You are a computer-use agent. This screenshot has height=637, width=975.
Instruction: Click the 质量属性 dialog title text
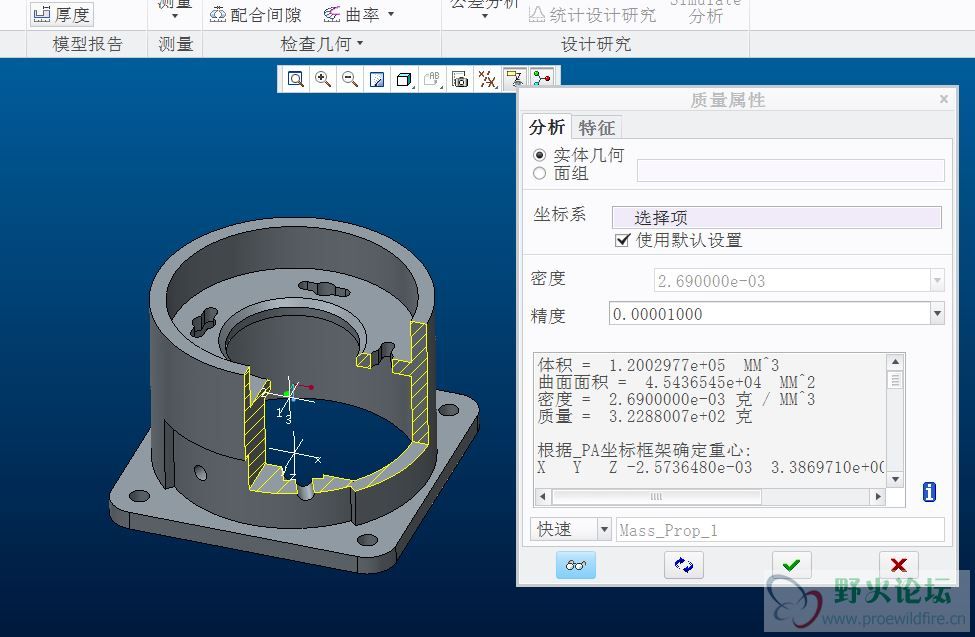pos(728,100)
